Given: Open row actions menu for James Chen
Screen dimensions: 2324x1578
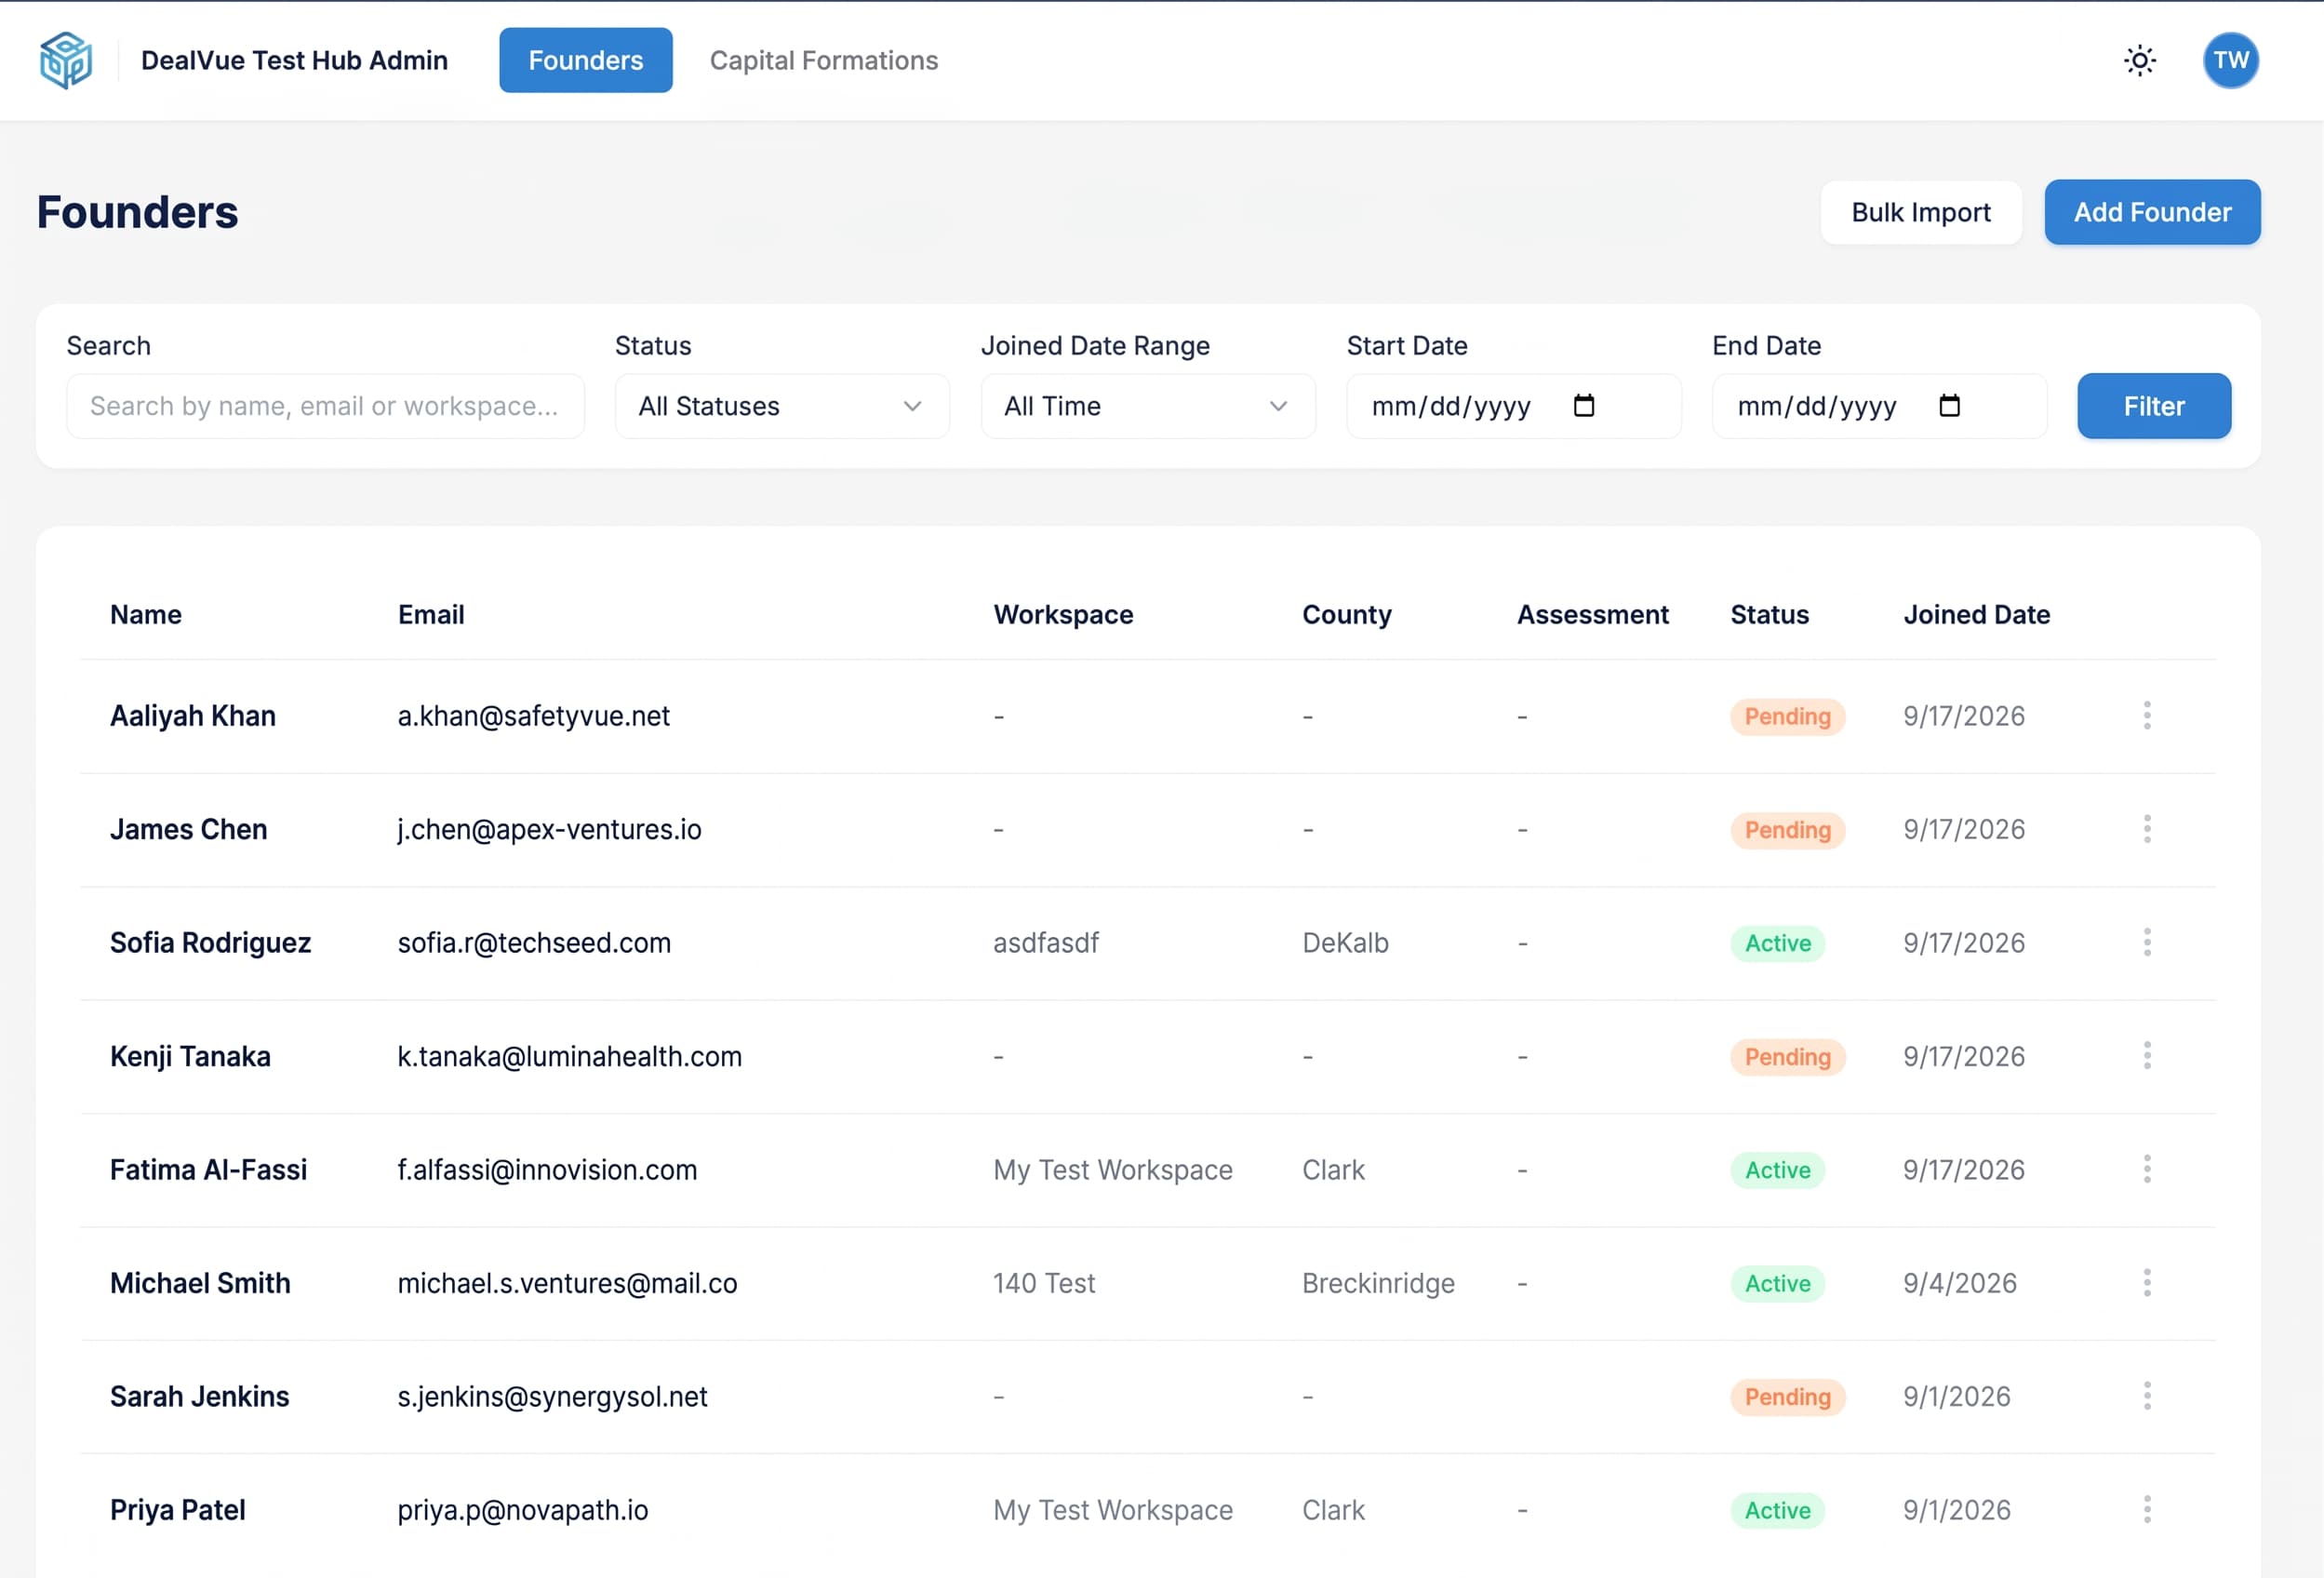Looking at the screenshot, I should tap(2146, 829).
